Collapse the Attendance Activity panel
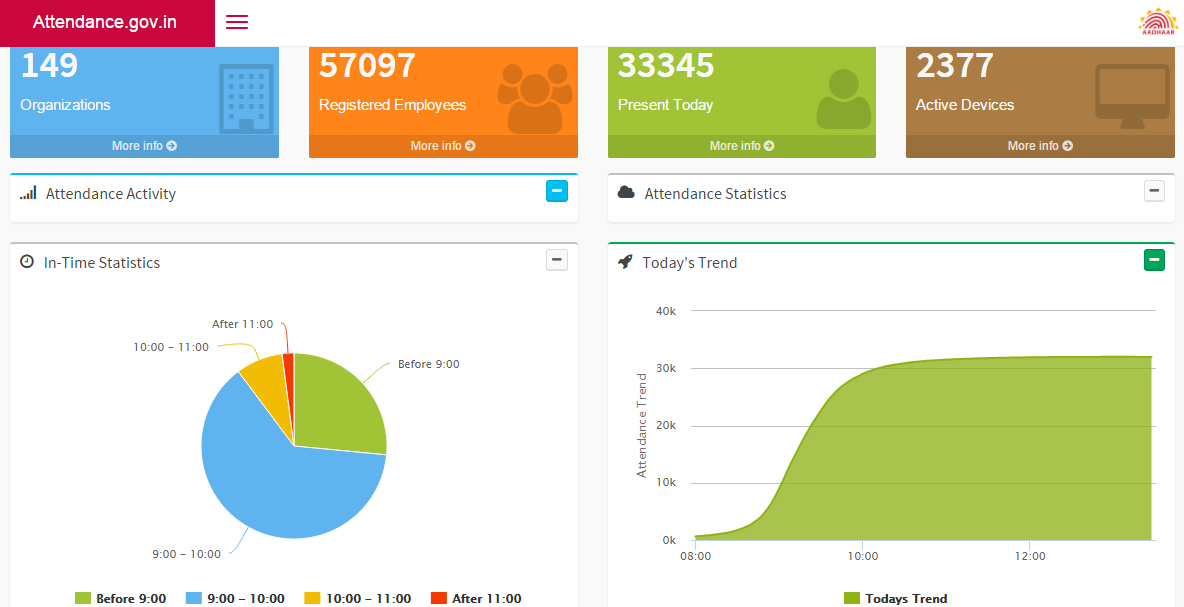The width and height of the screenshot is (1184, 607). 557,190
